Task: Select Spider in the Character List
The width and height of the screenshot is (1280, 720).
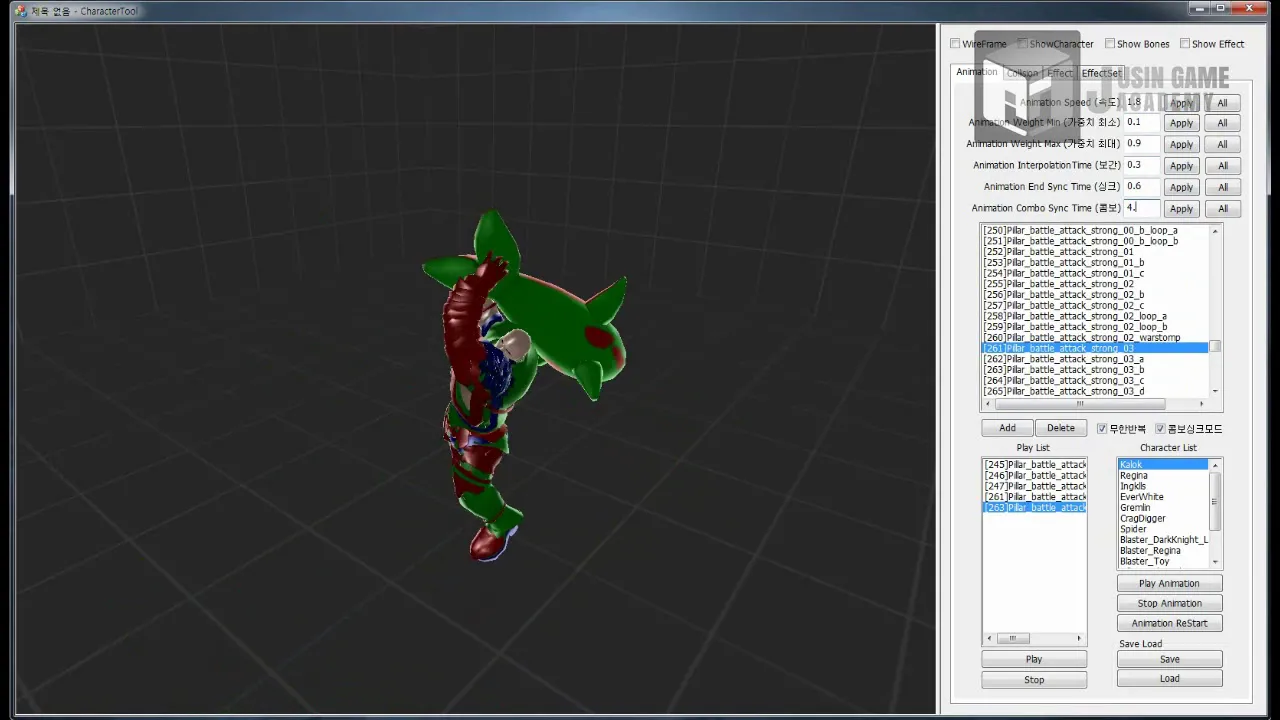Action: coord(1163,529)
